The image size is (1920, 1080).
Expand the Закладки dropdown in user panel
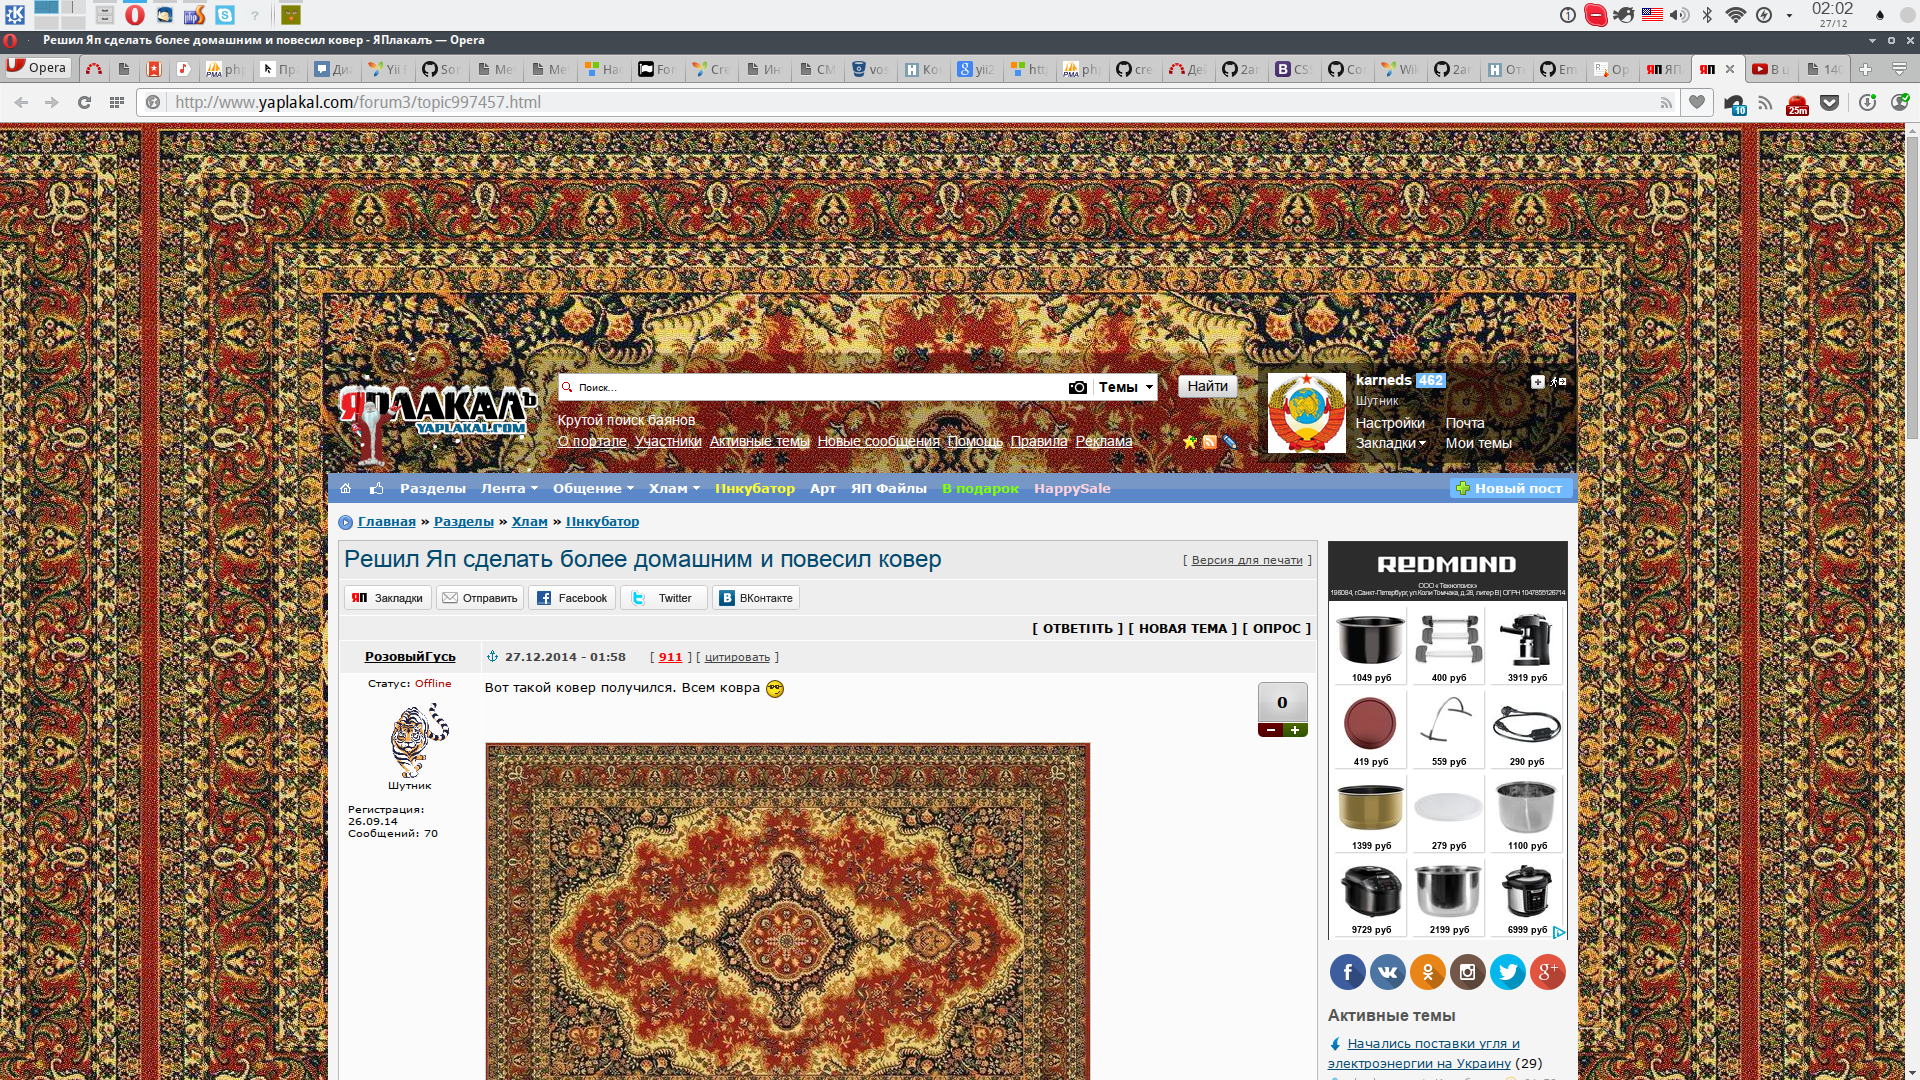click(1391, 444)
